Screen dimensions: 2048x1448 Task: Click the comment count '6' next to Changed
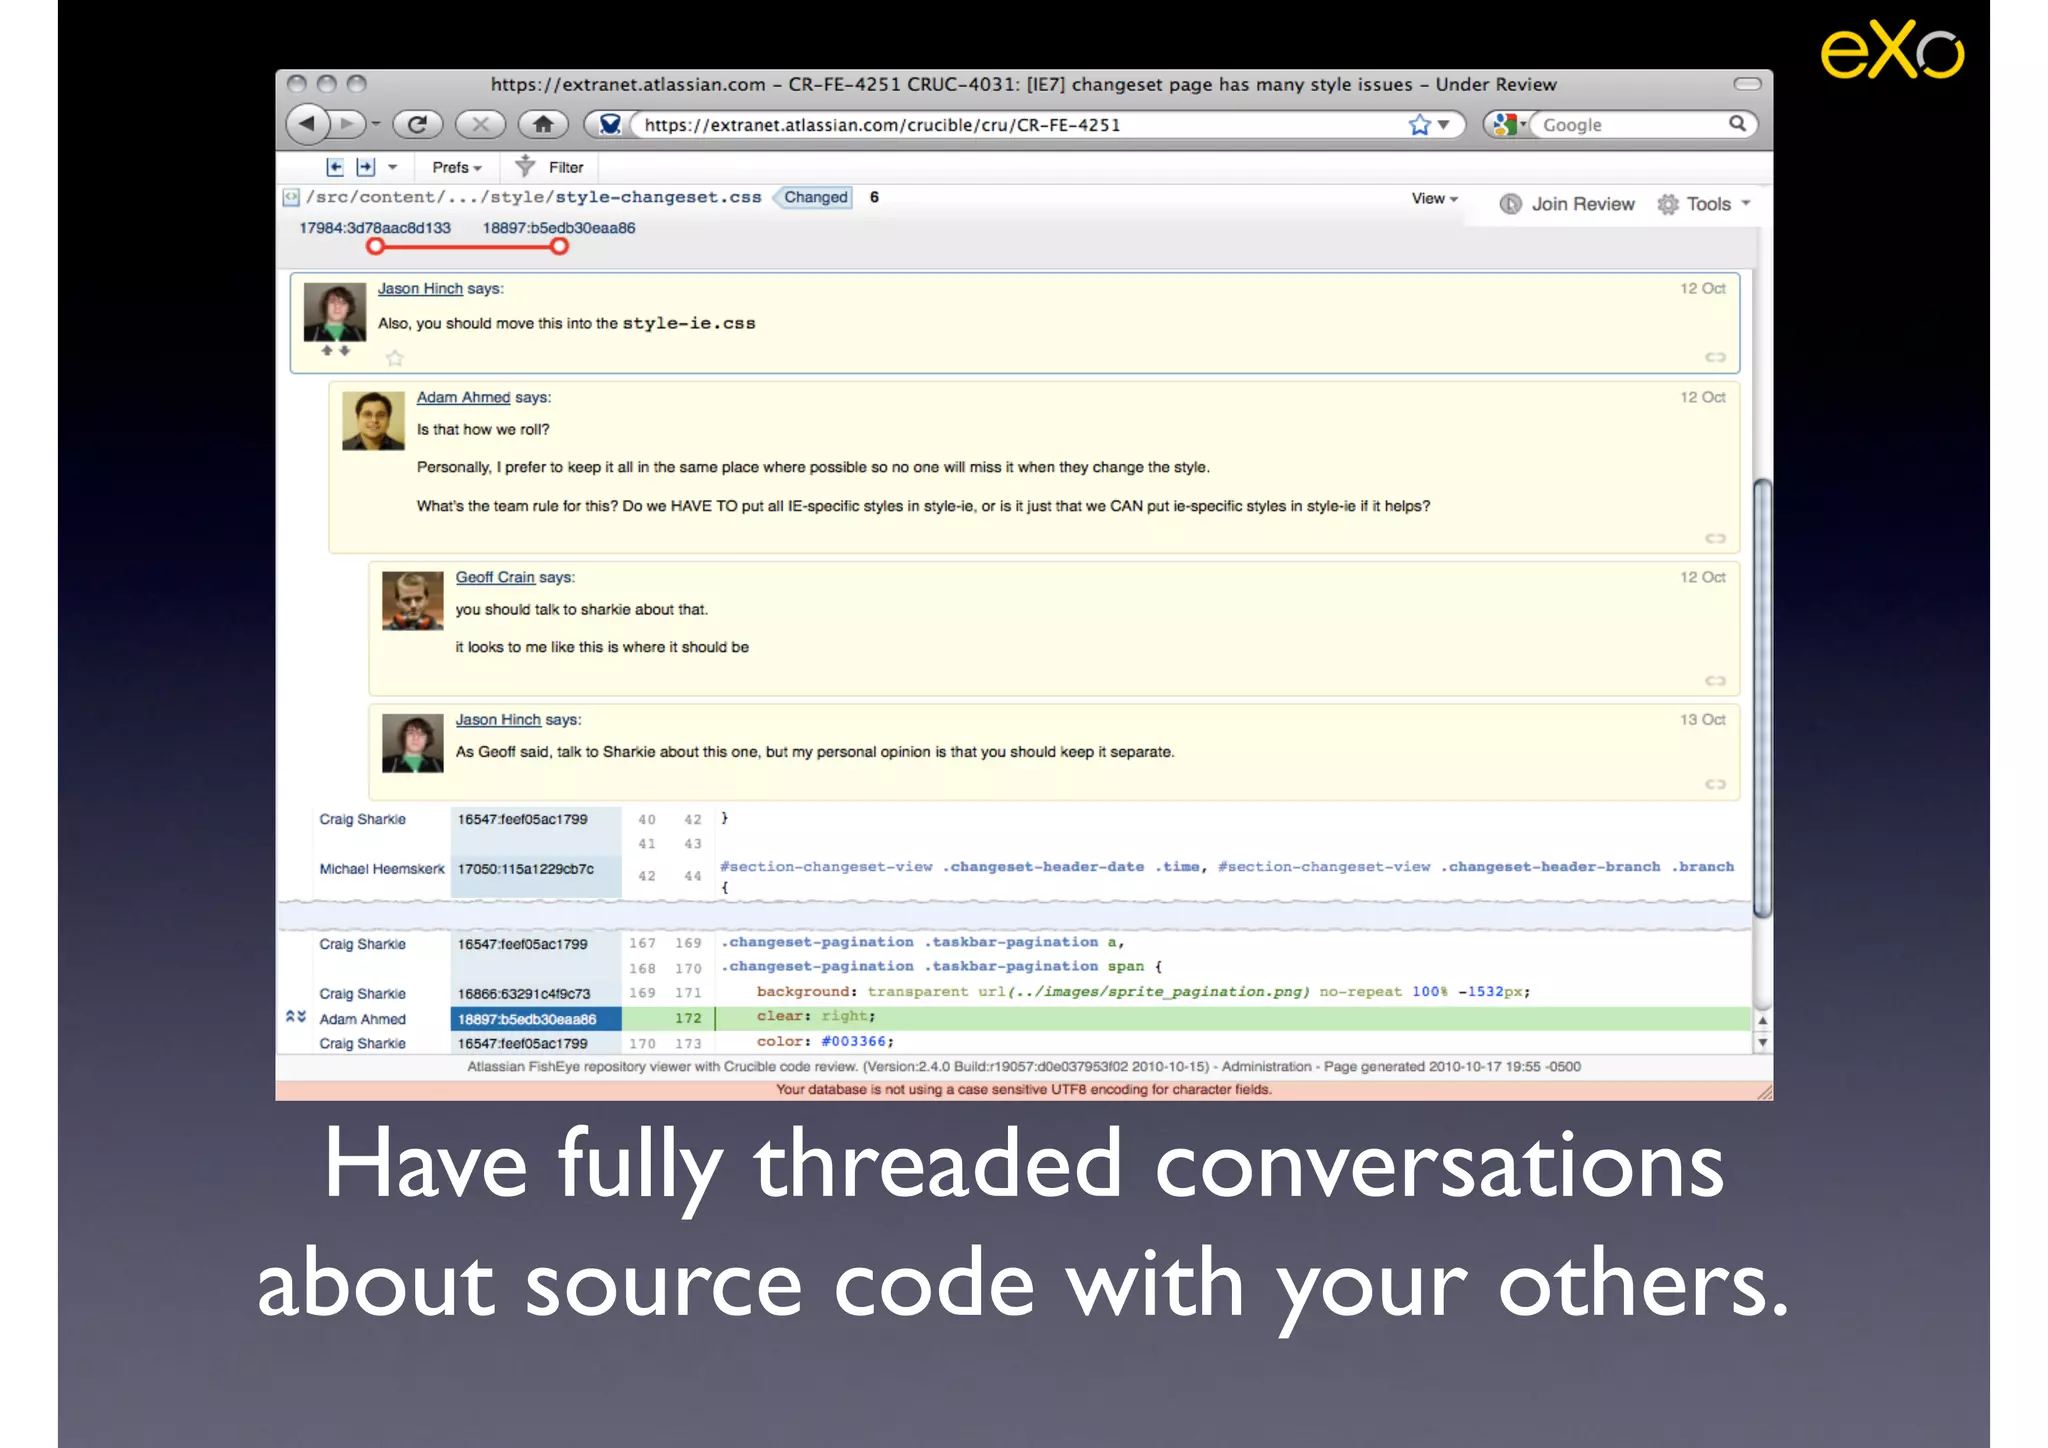click(874, 197)
